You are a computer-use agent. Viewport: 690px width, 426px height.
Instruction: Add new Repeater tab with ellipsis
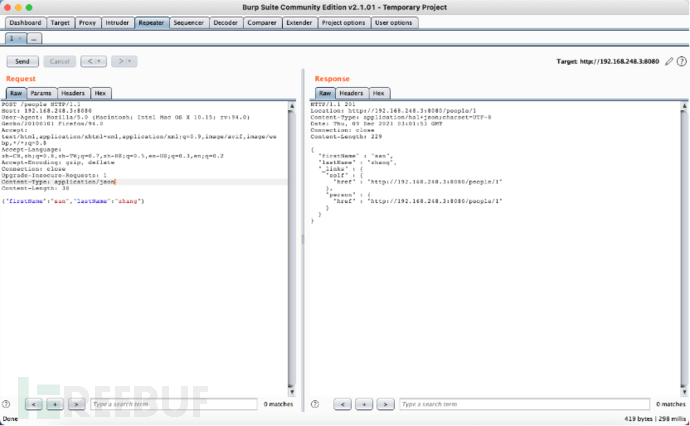[34, 39]
